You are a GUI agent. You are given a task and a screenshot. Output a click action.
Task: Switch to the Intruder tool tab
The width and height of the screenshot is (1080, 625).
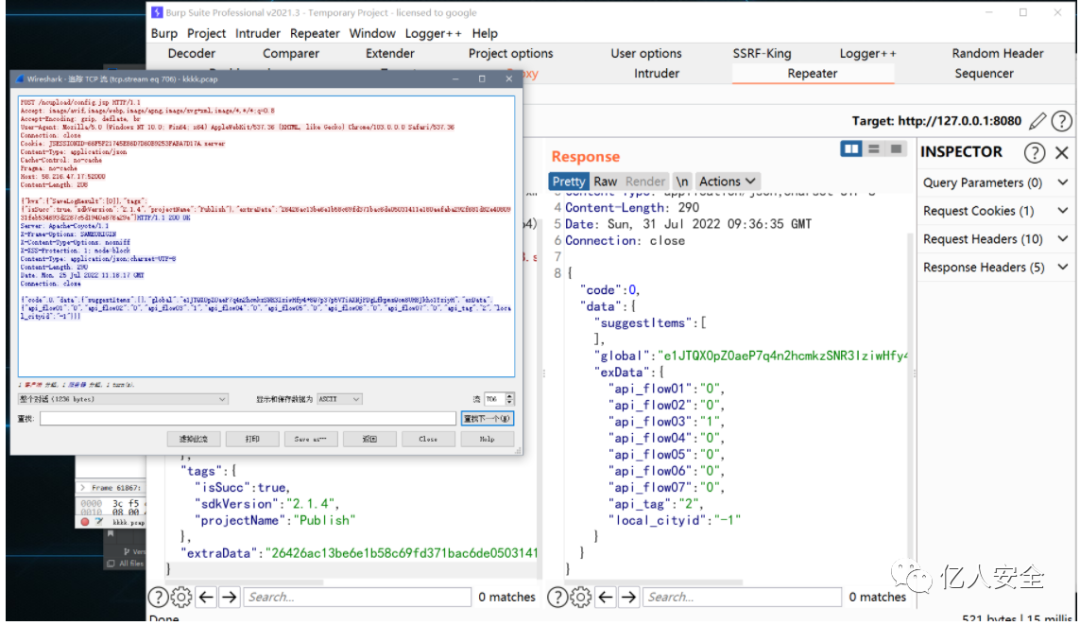click(656, 73)
